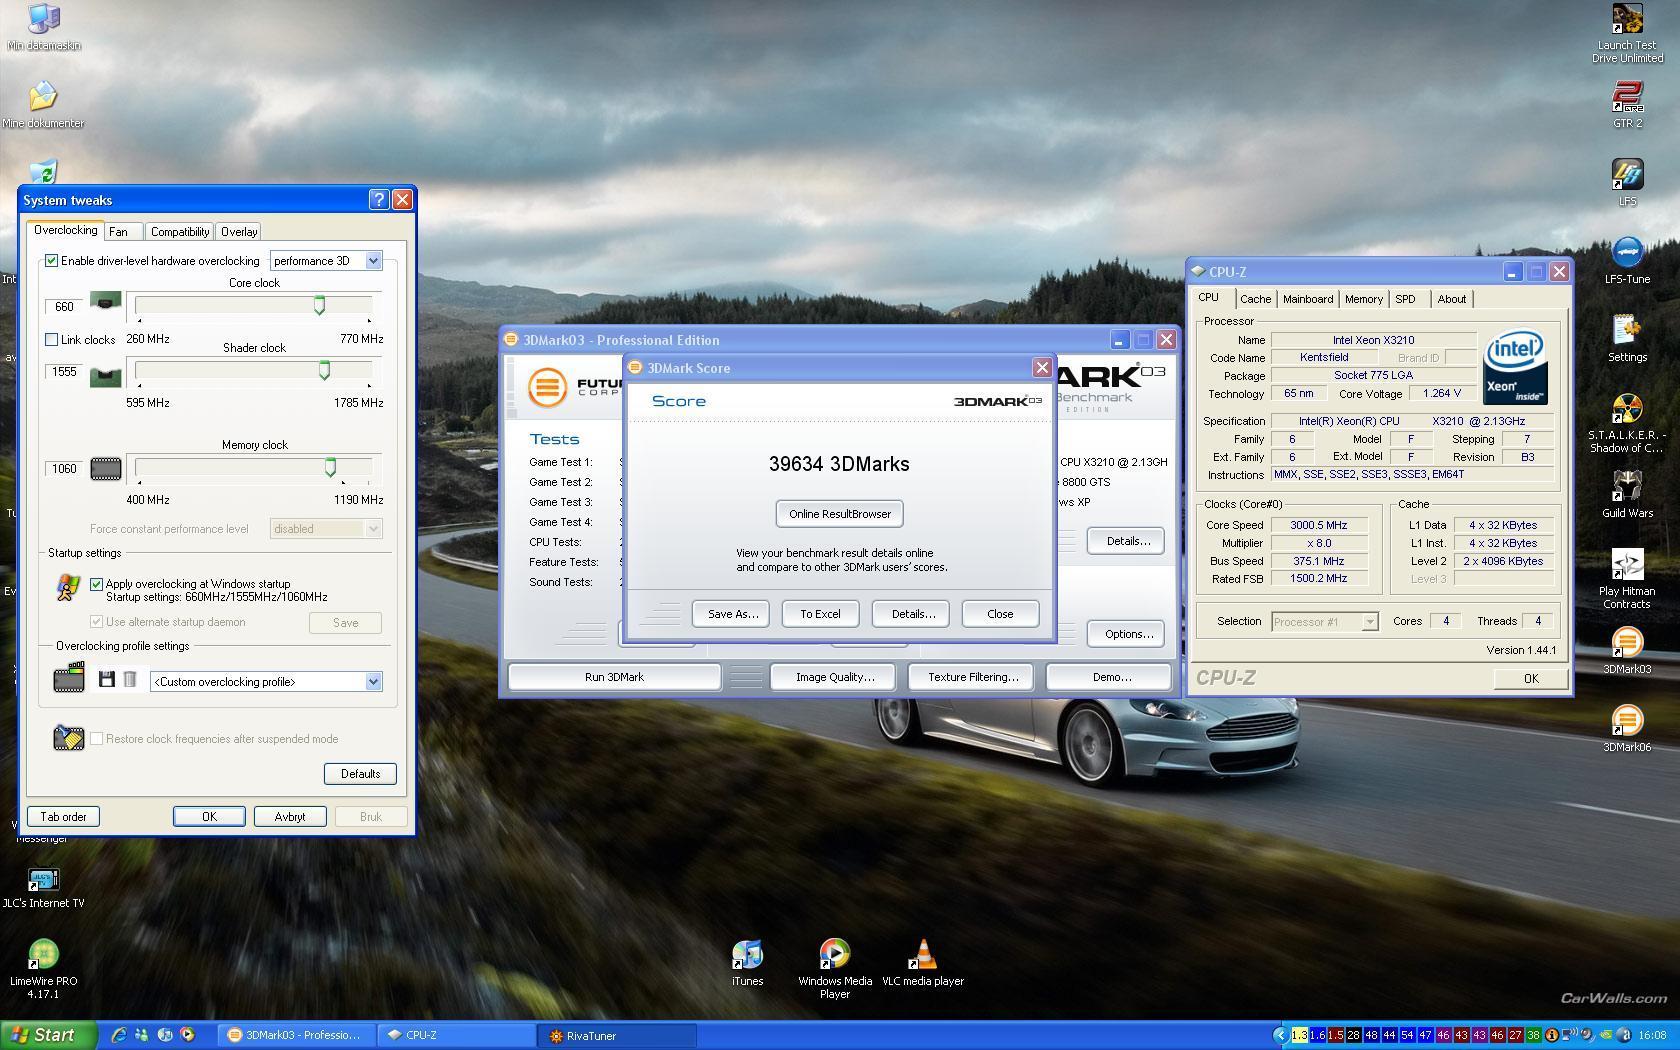
Task: Open the GTR 2 desktop shortcut
Action: click(1627, 104)
